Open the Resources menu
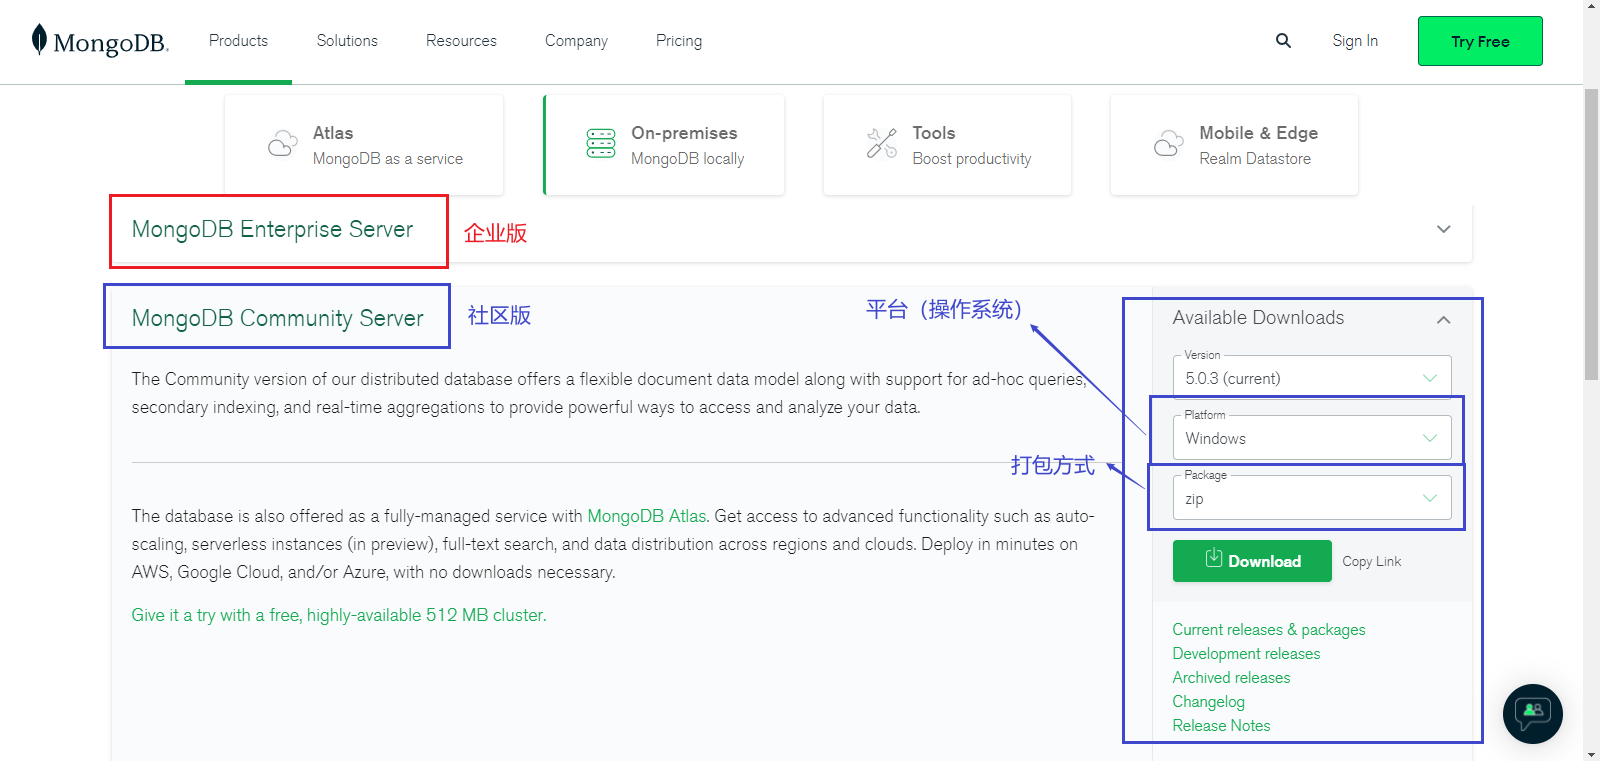The image size is (1600, 761). (x=461, y=41)
